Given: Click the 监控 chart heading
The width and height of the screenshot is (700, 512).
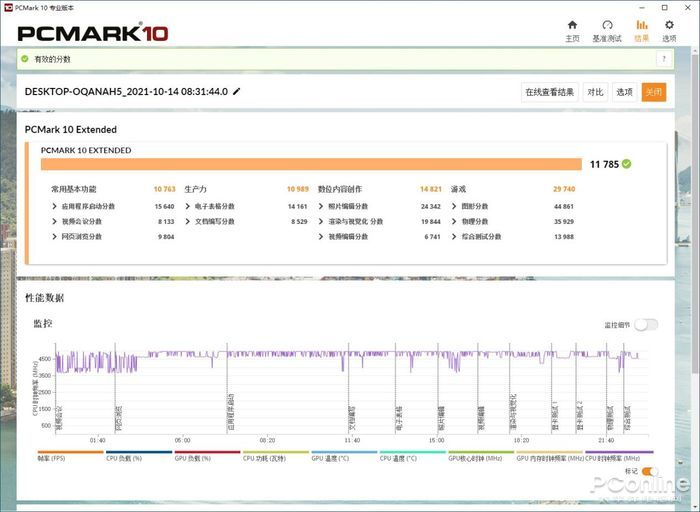Looking at the screenshot, I should pos(43,323).
